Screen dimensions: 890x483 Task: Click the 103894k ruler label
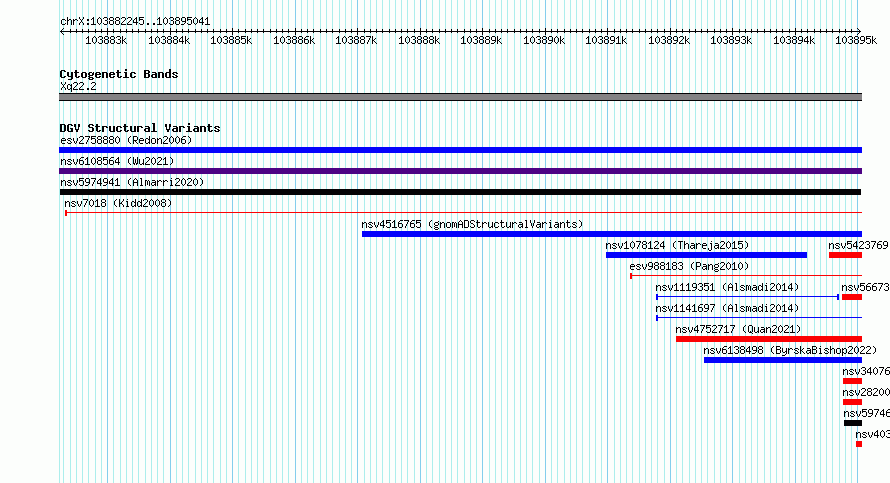coord(794,40)
